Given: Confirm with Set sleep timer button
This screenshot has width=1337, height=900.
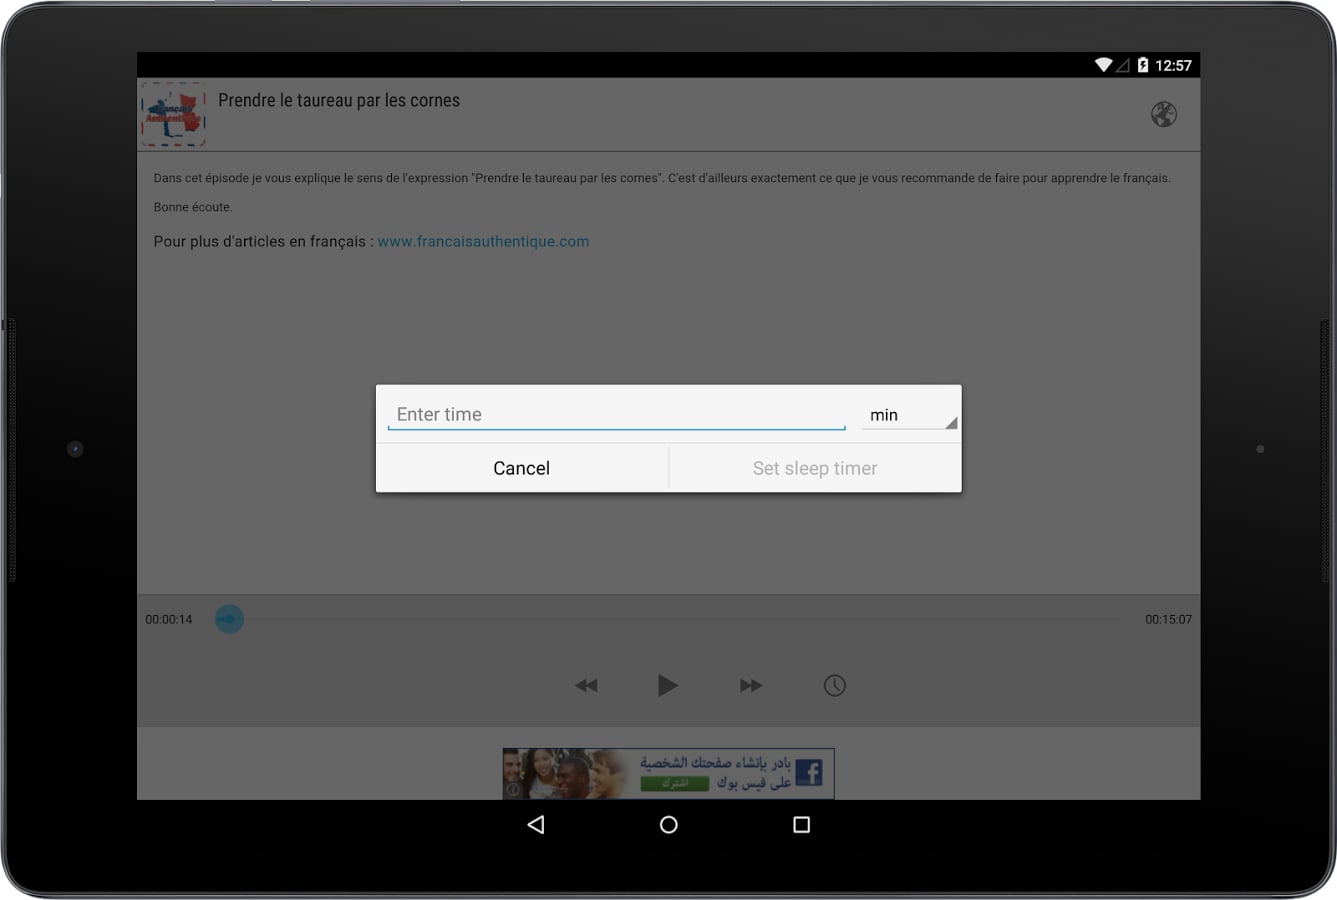Looking at the screenshot, I should [815, 468].
